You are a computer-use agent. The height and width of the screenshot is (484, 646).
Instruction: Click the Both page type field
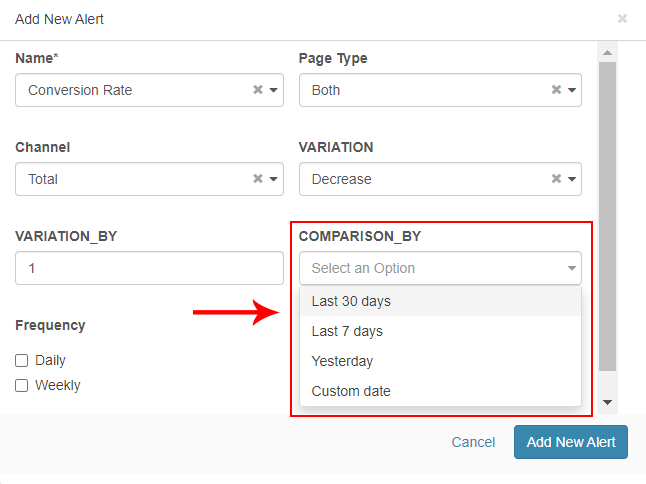[x=440, y=90]
